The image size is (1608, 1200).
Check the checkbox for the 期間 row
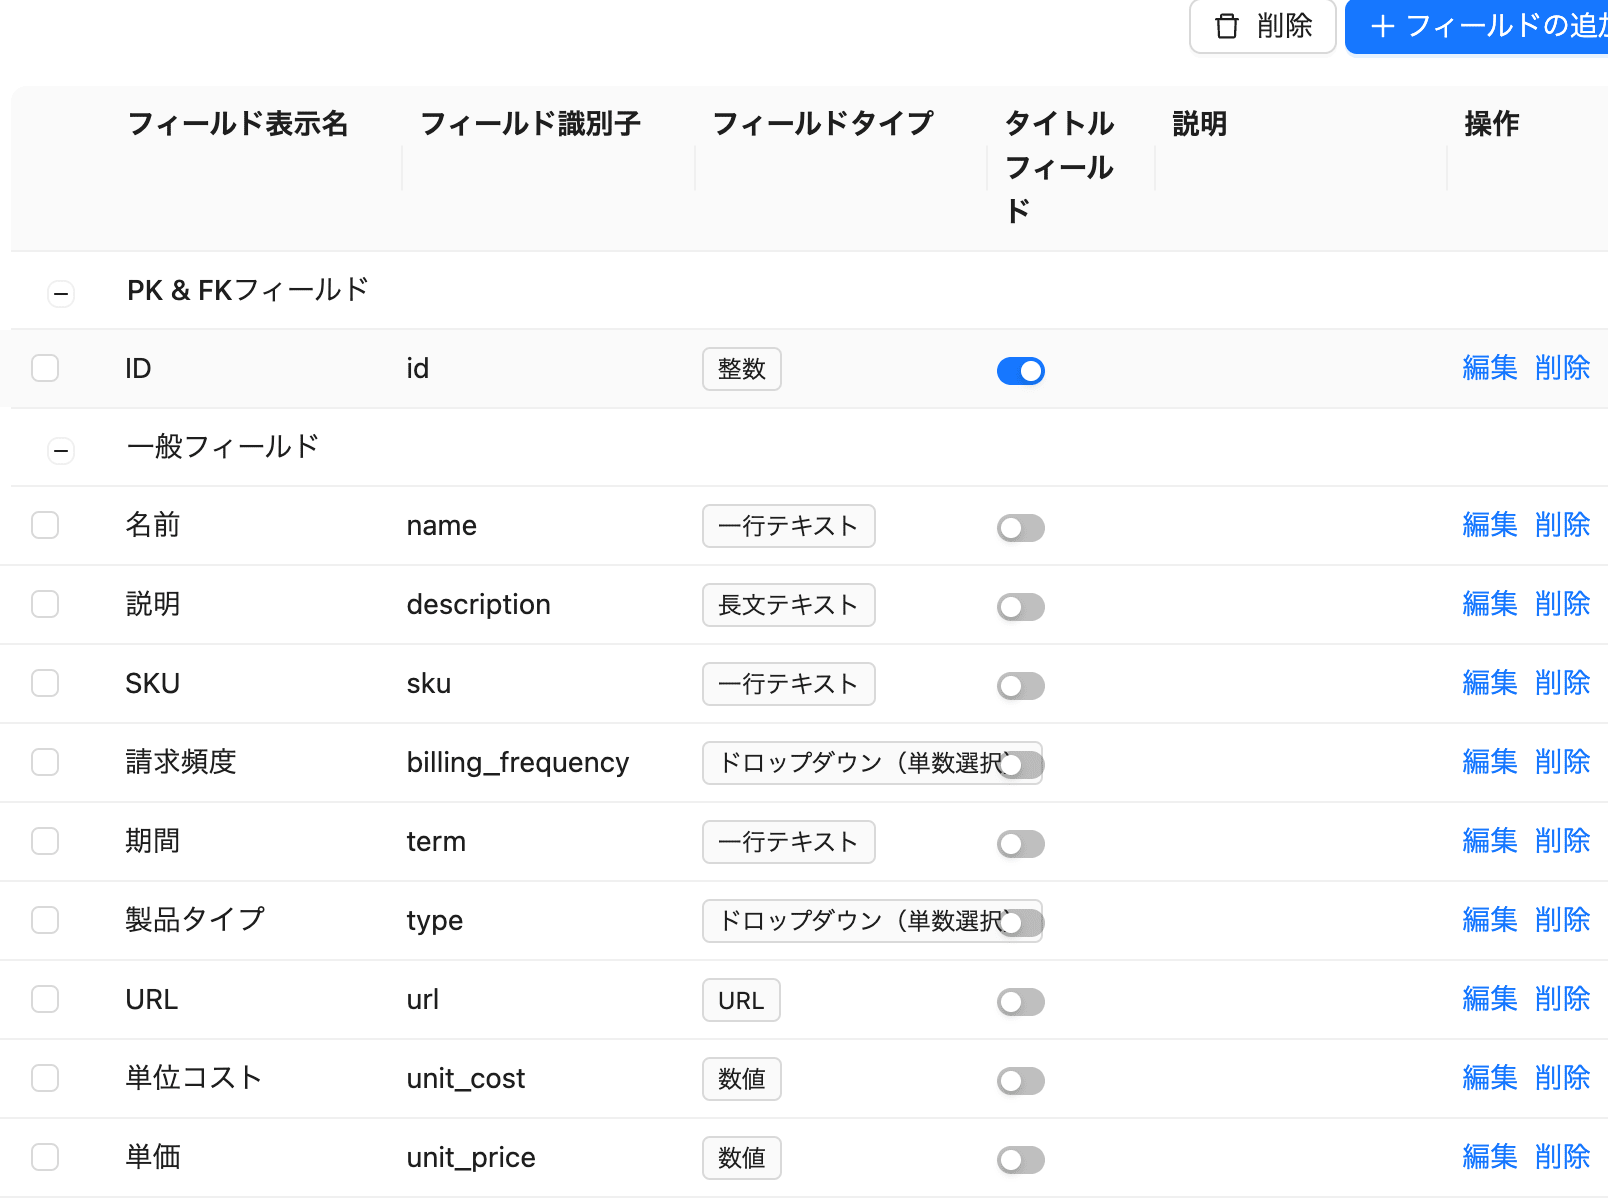[x=45, y=841]
